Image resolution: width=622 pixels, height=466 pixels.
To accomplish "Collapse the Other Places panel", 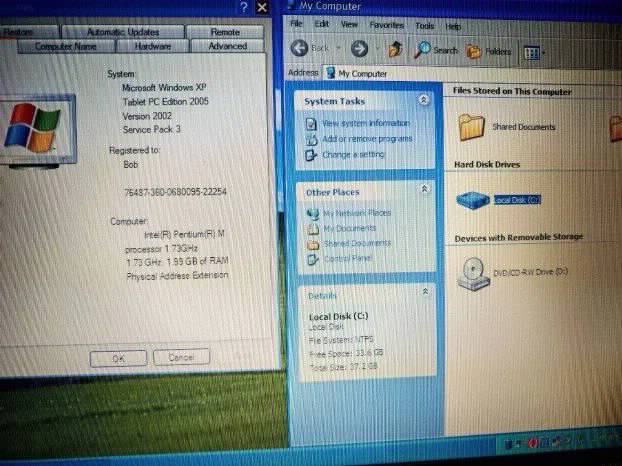I will (x=424, y=188).
